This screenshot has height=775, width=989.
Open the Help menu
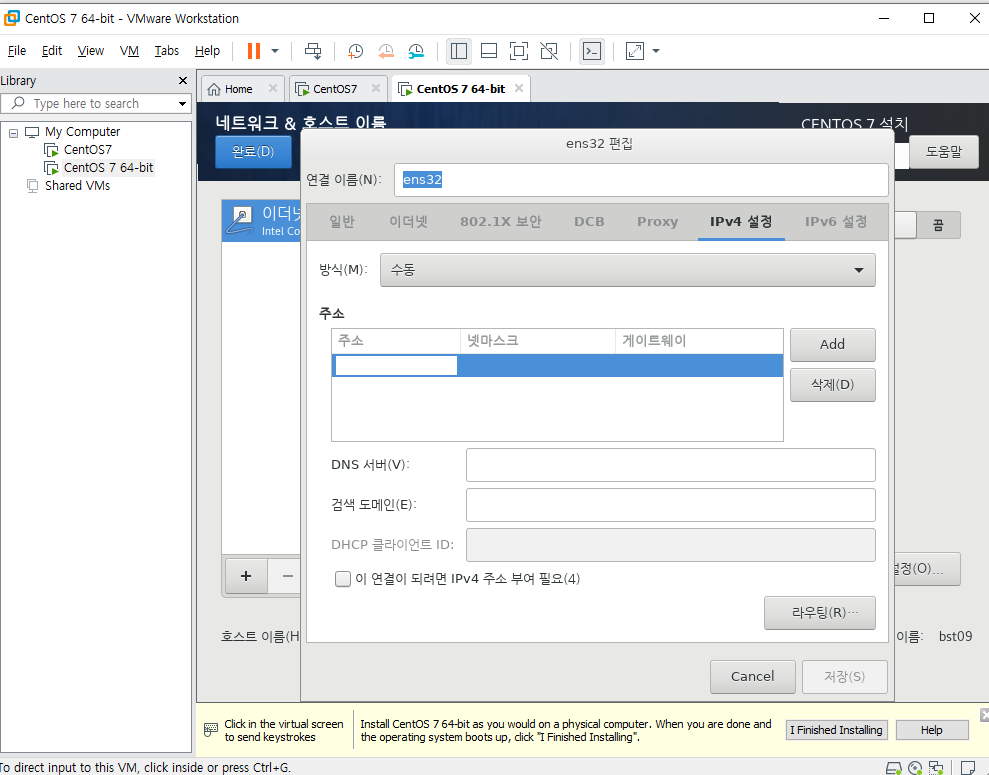click(207, 50)
